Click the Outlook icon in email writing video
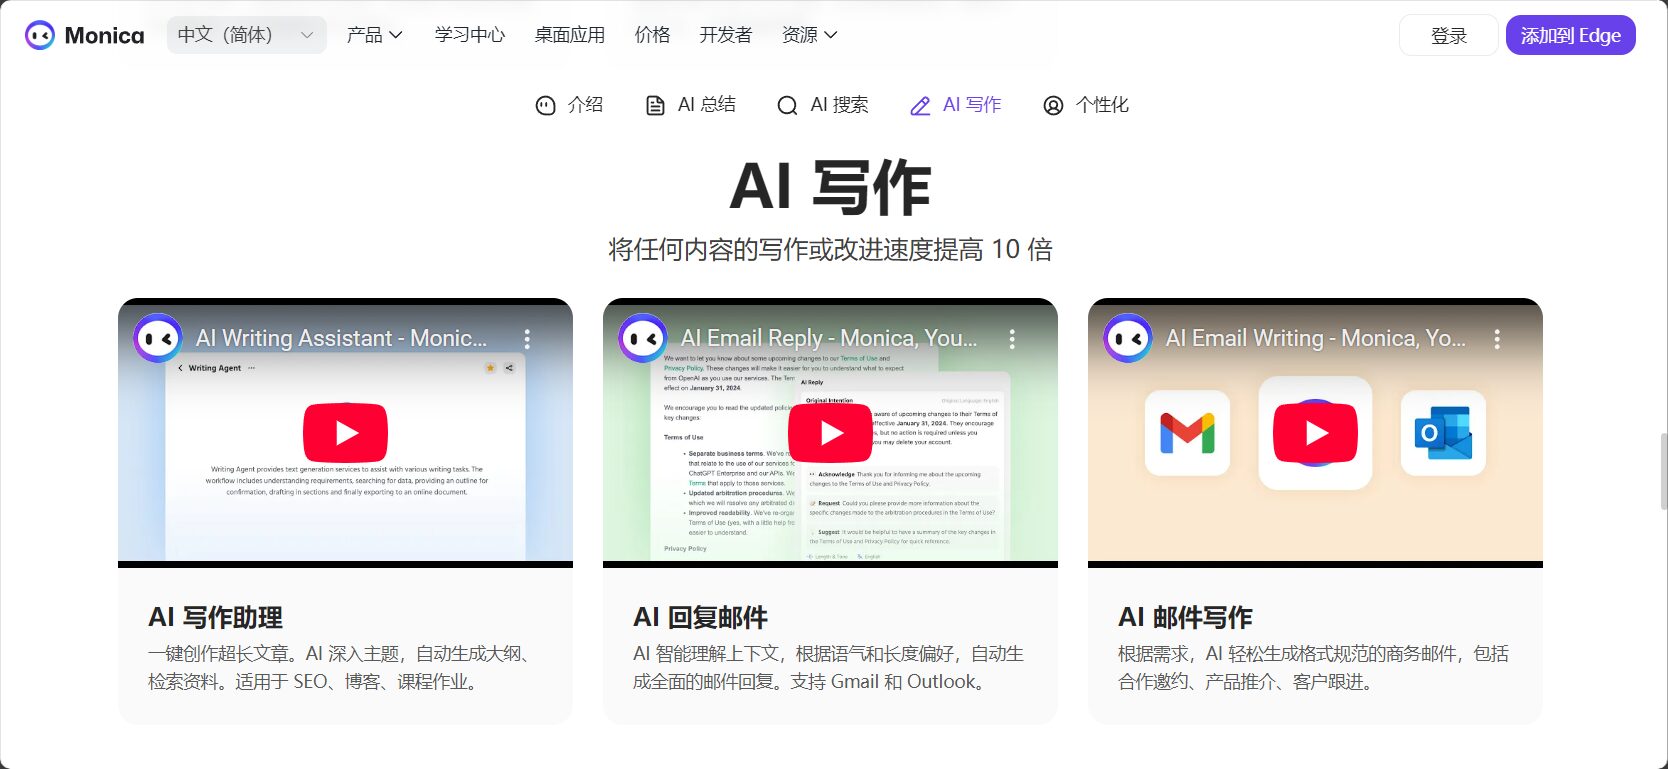1668x769 pixels. 1443,433
